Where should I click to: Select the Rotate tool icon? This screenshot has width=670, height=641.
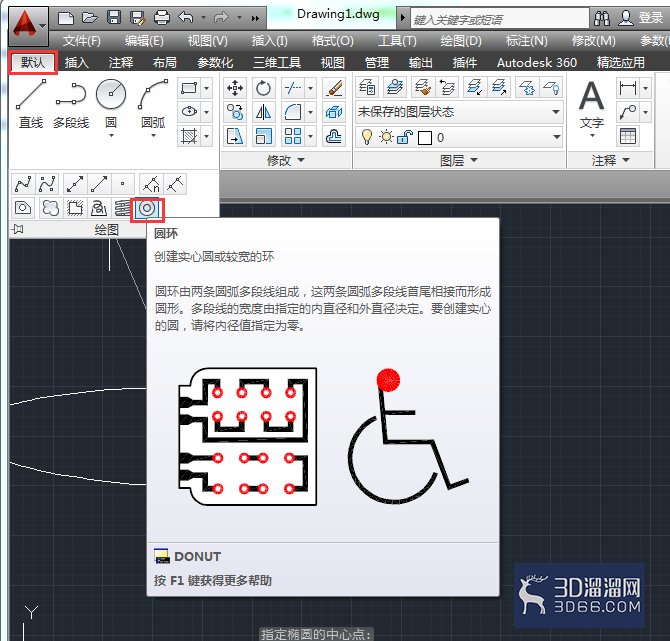click(x=263, y=88)
